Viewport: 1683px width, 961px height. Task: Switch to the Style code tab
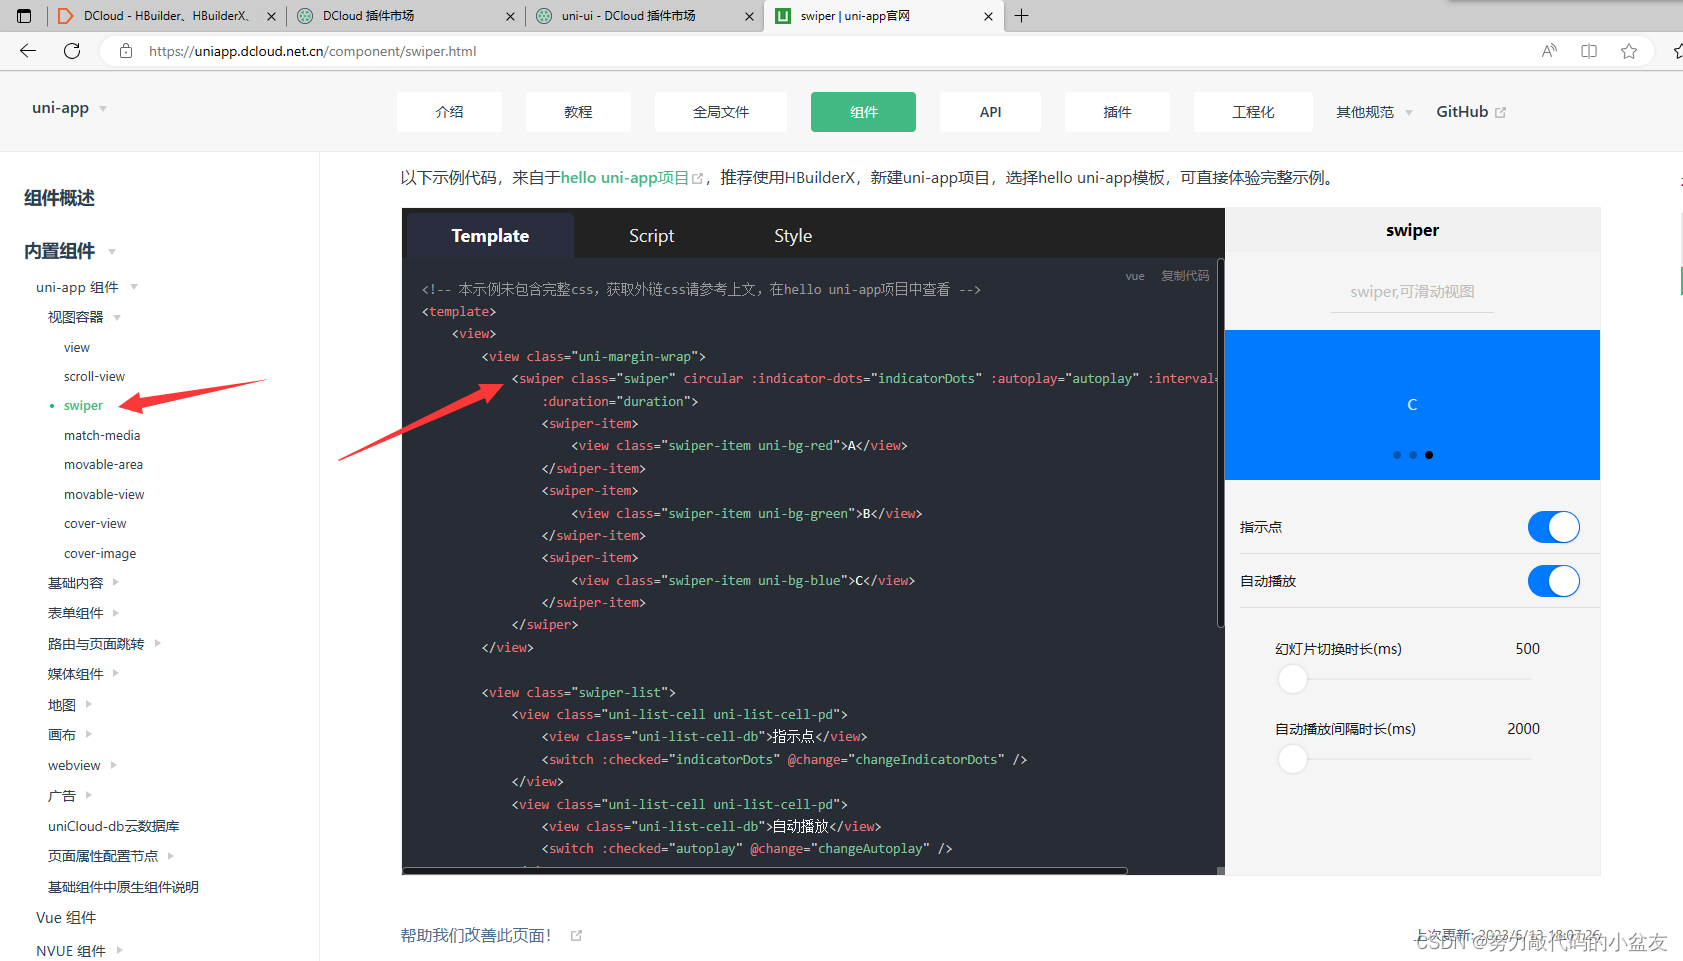coord(793,236)
